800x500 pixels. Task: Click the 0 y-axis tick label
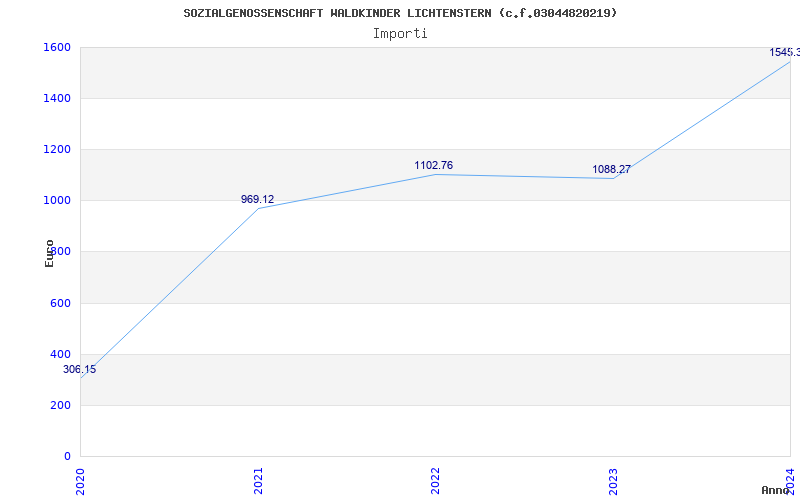[67, 456]
